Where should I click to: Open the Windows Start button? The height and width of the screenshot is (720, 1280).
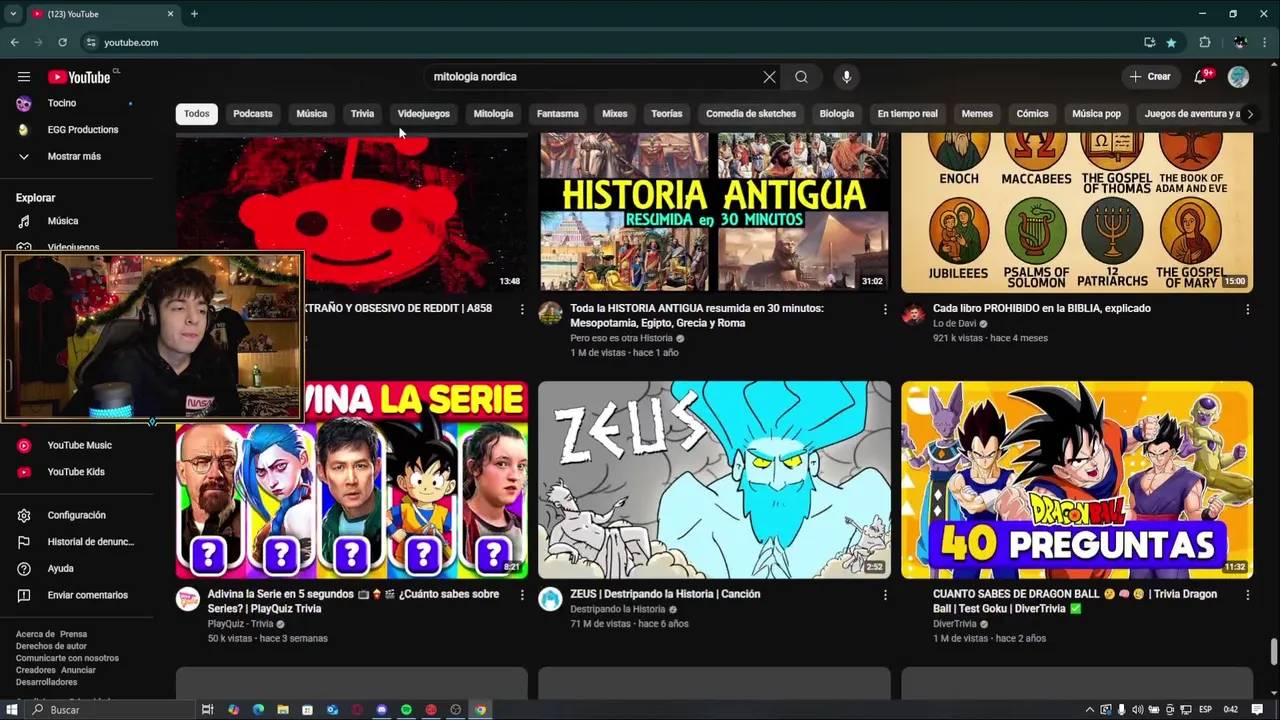pos(12,710)
